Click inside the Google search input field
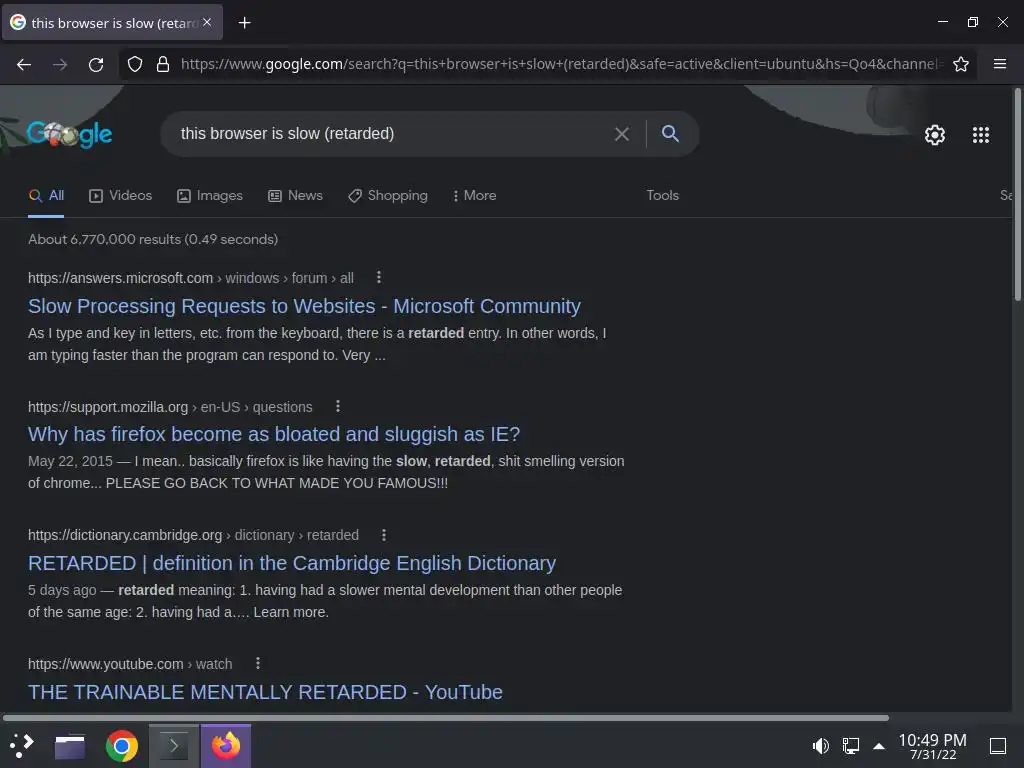The height and width of the screenshot is (768, 1024). pos(392,134)
